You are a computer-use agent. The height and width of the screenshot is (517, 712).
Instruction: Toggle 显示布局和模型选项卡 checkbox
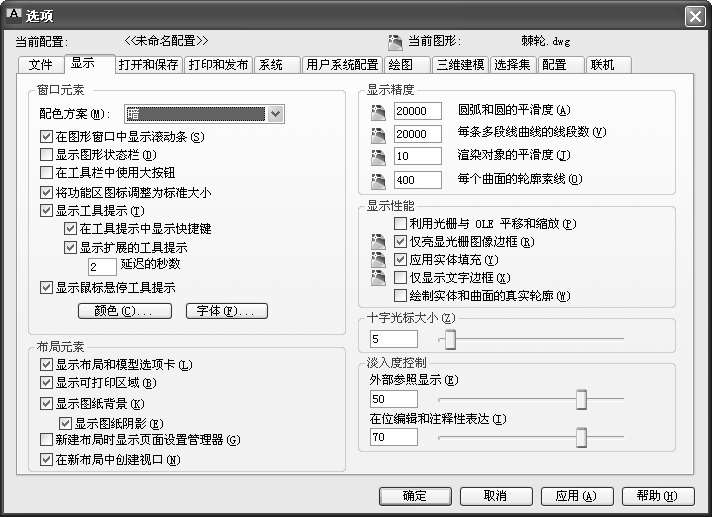(46, 364)
